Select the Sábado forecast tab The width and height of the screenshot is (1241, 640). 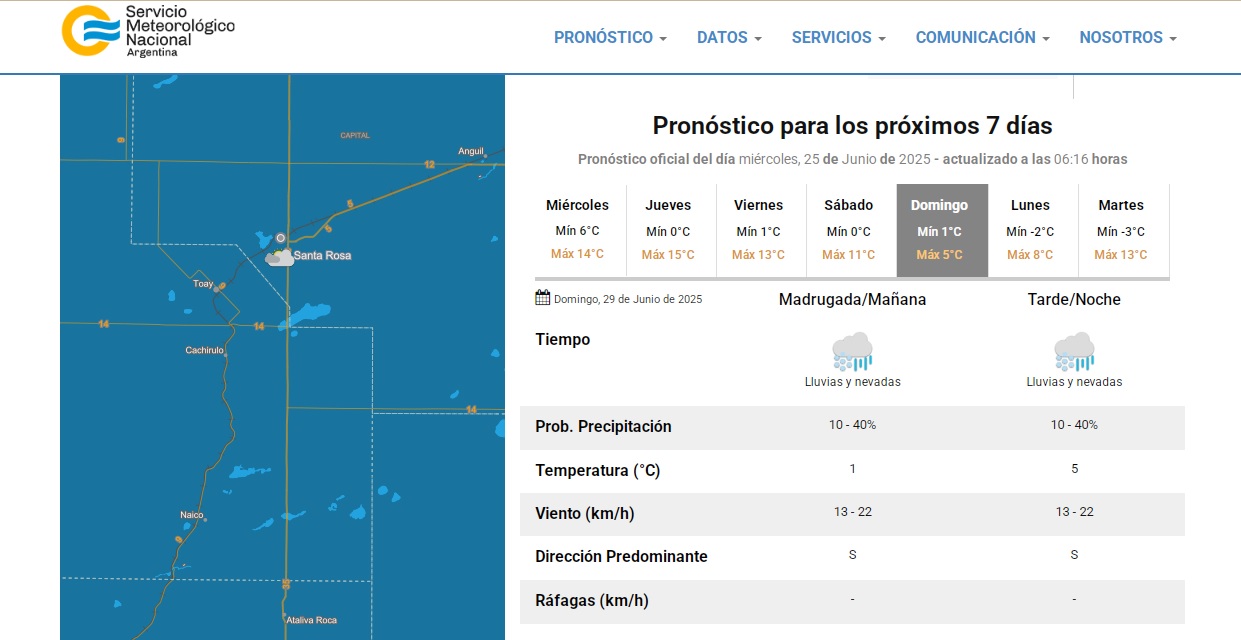coord(848,230)
